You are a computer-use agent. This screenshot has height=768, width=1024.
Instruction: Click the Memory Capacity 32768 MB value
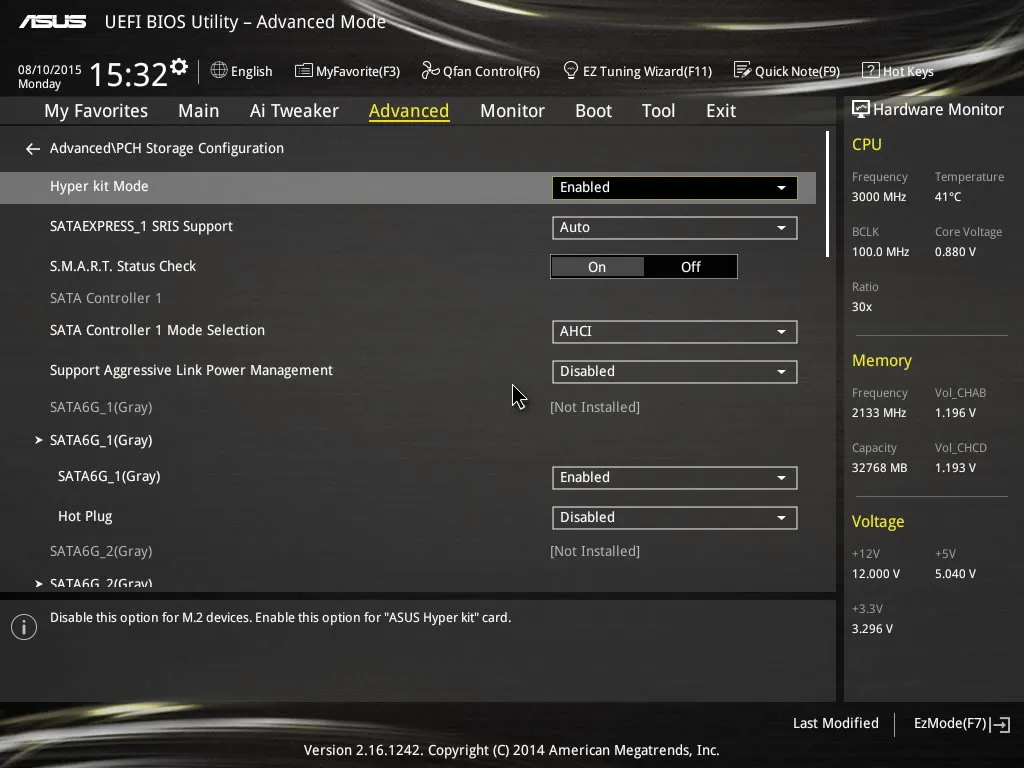click(879, 468)
